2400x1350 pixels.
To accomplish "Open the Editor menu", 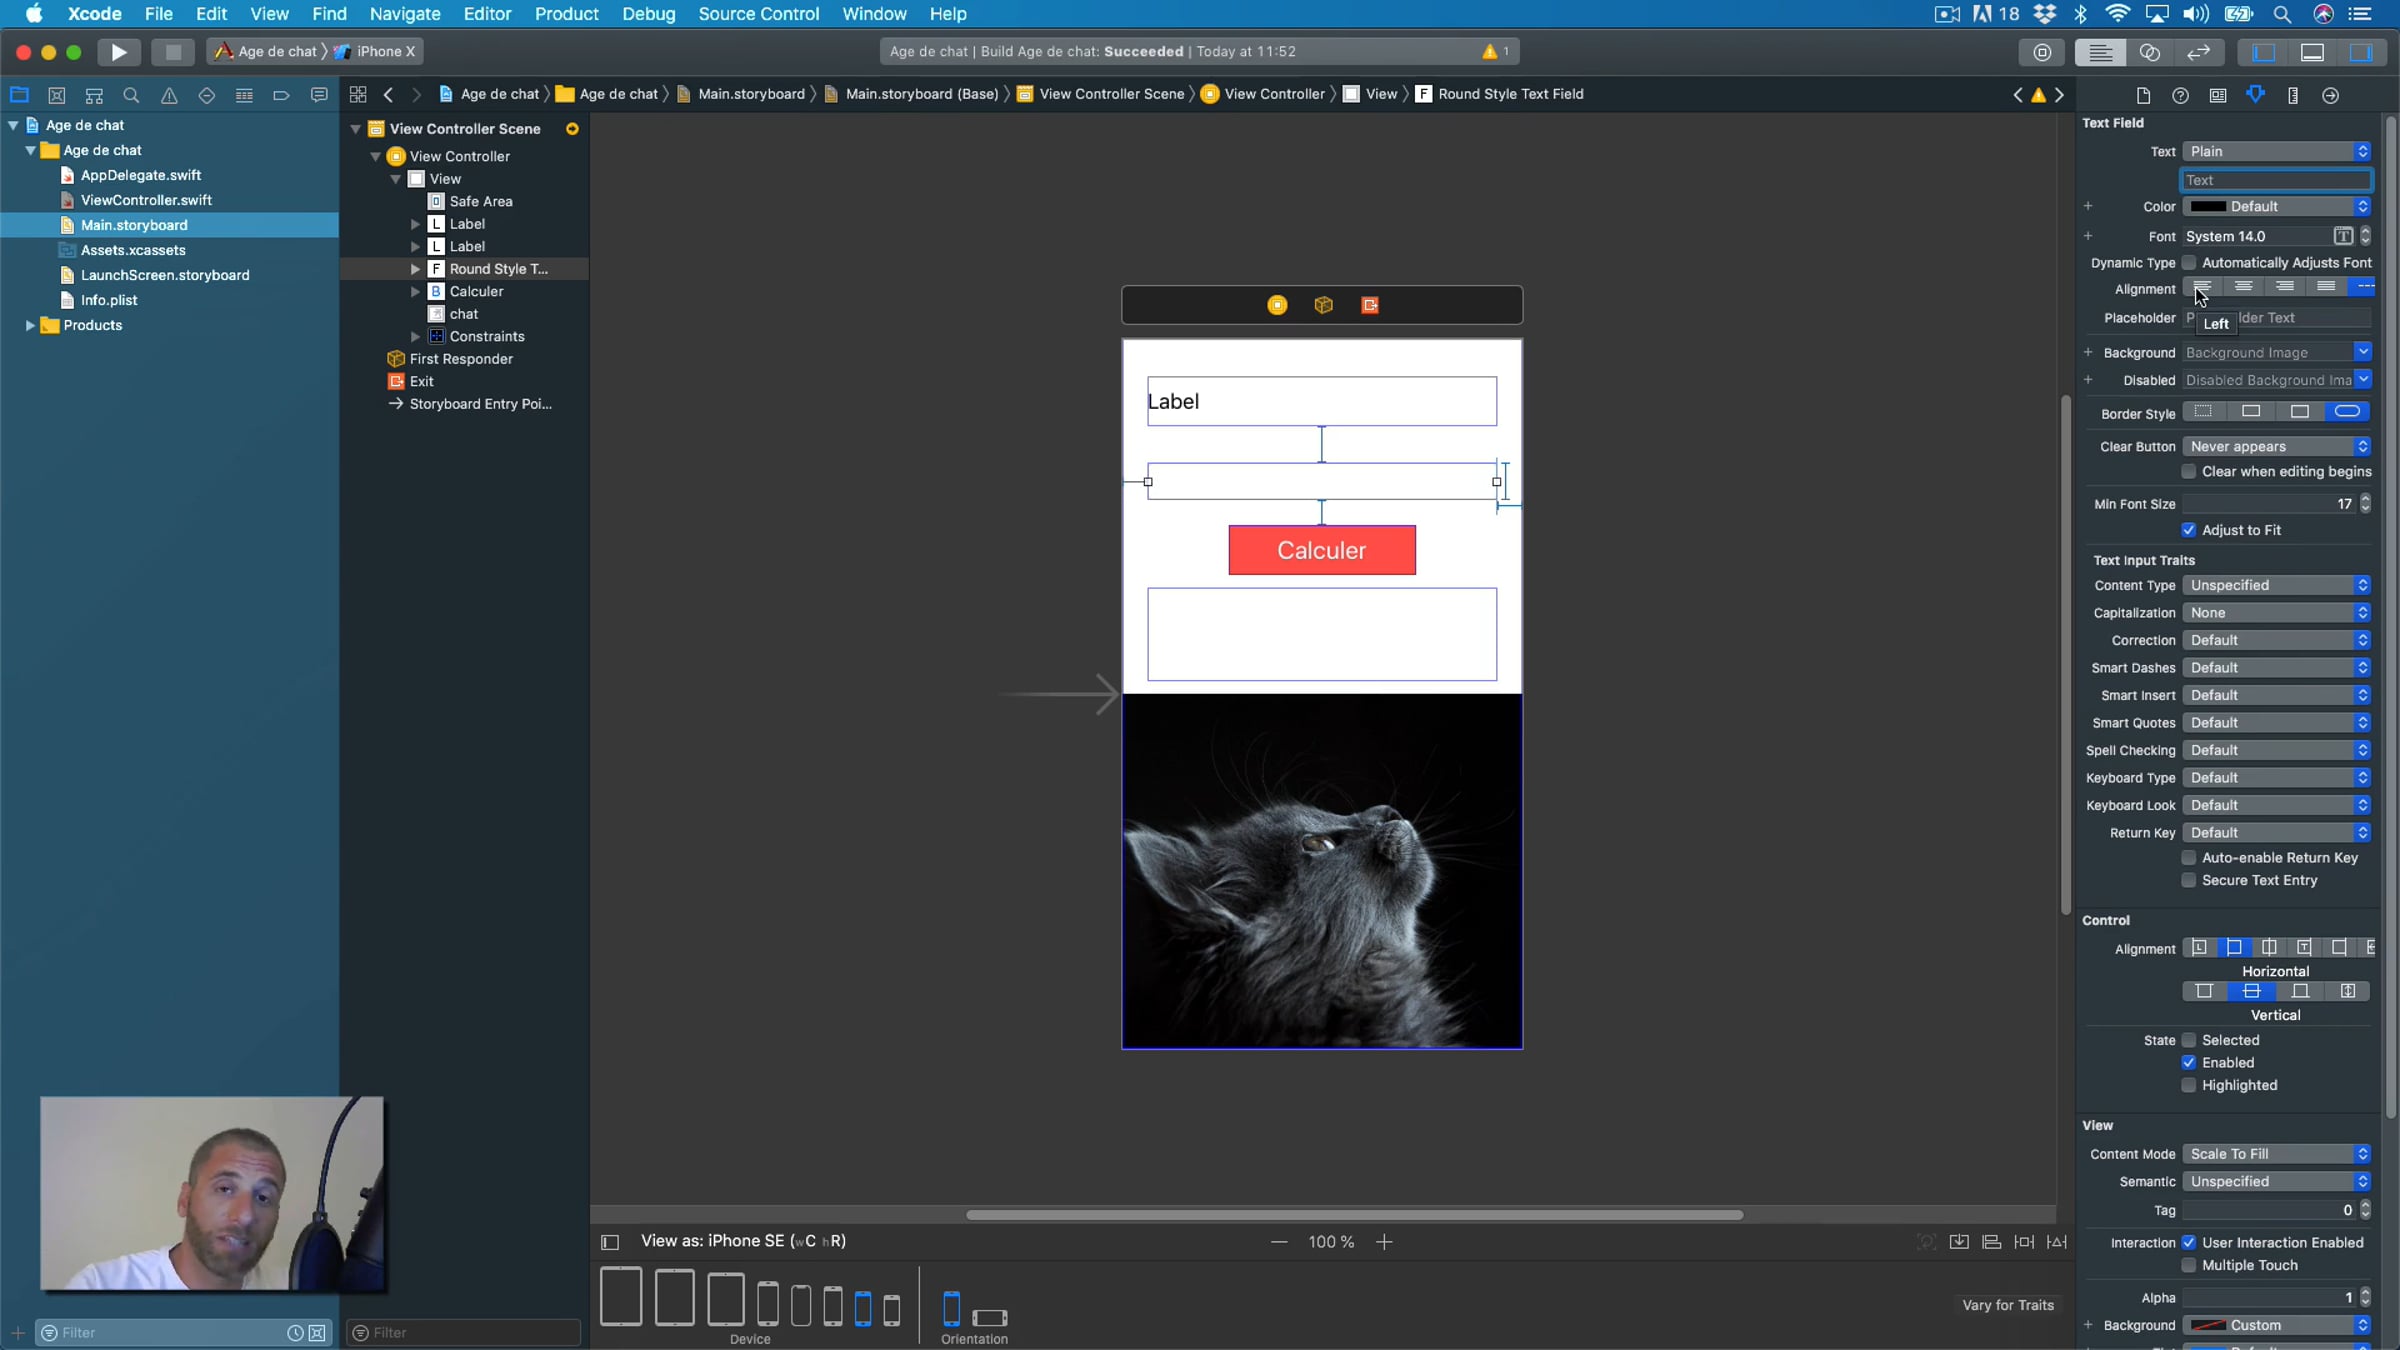I will click(487, 14).
